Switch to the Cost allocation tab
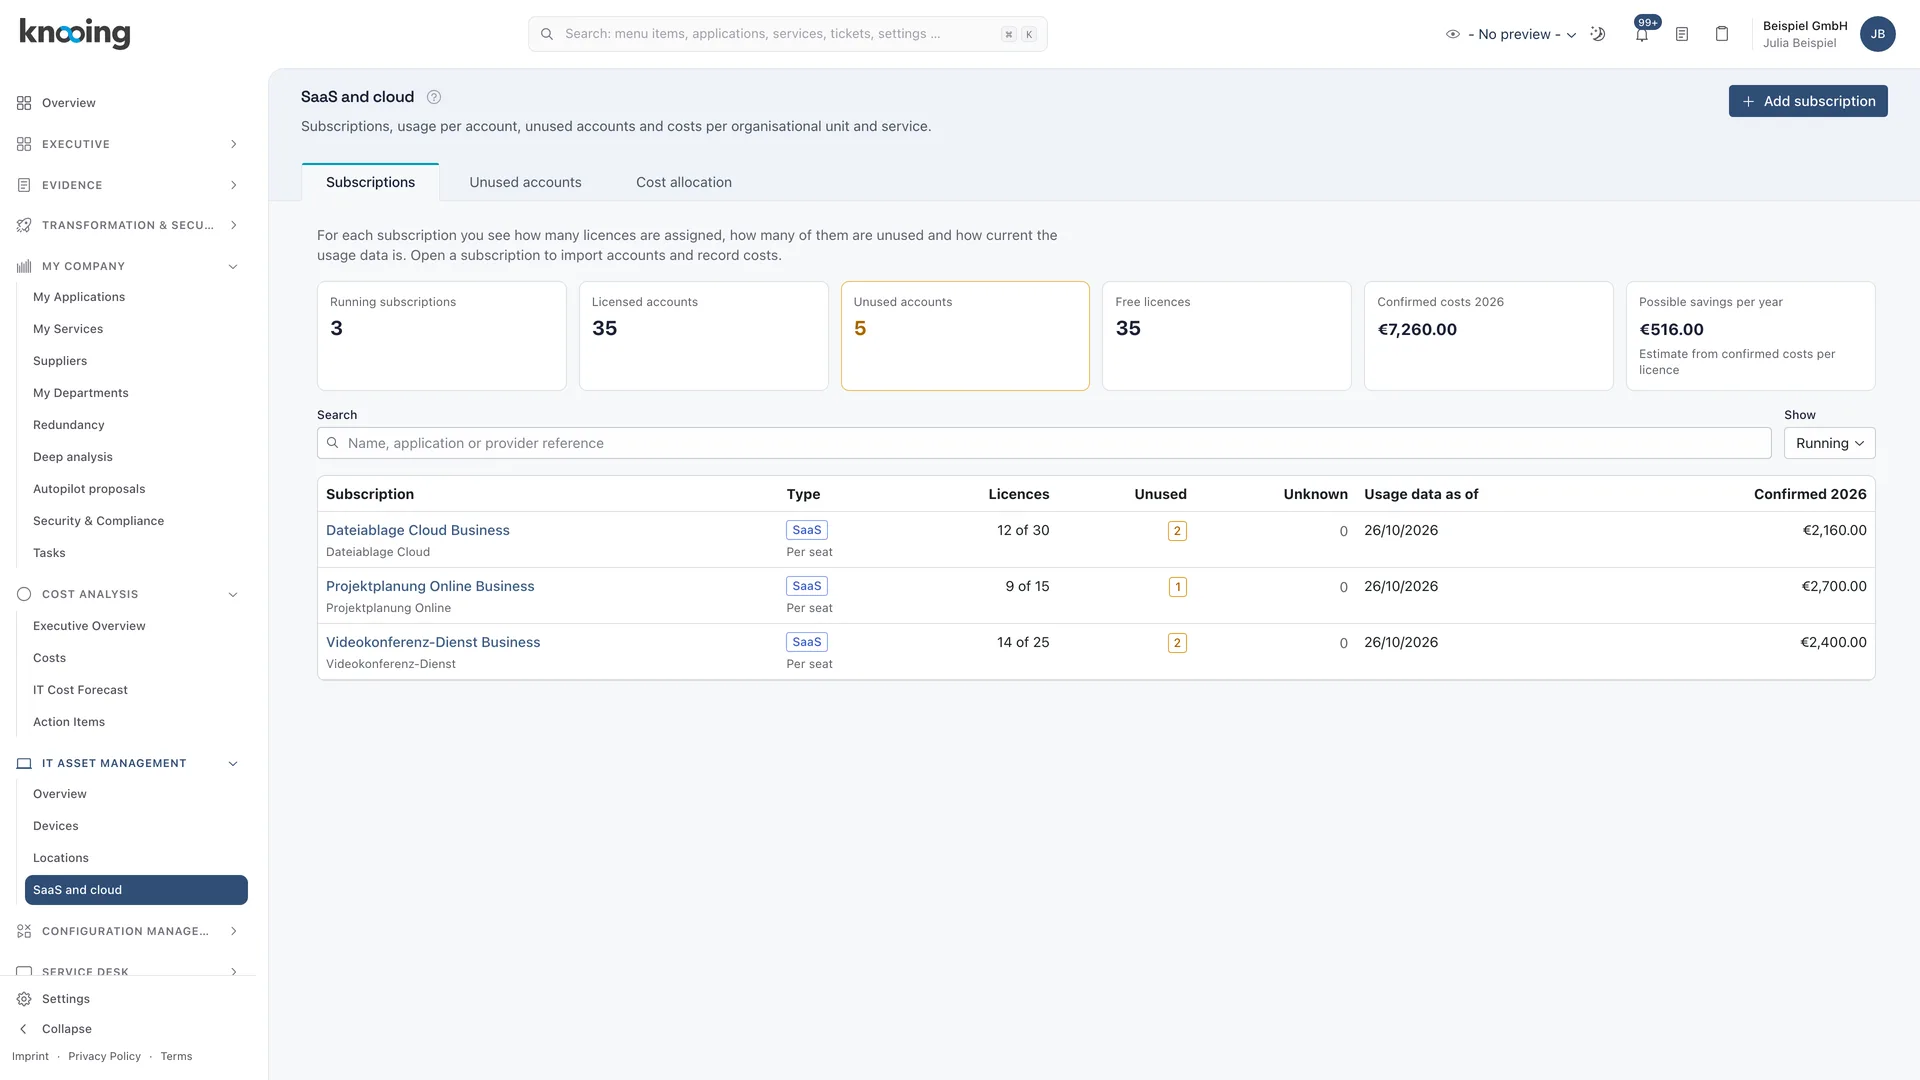Image resolution: width=1920 pixels, height=1080 pixels. (684, 182)
